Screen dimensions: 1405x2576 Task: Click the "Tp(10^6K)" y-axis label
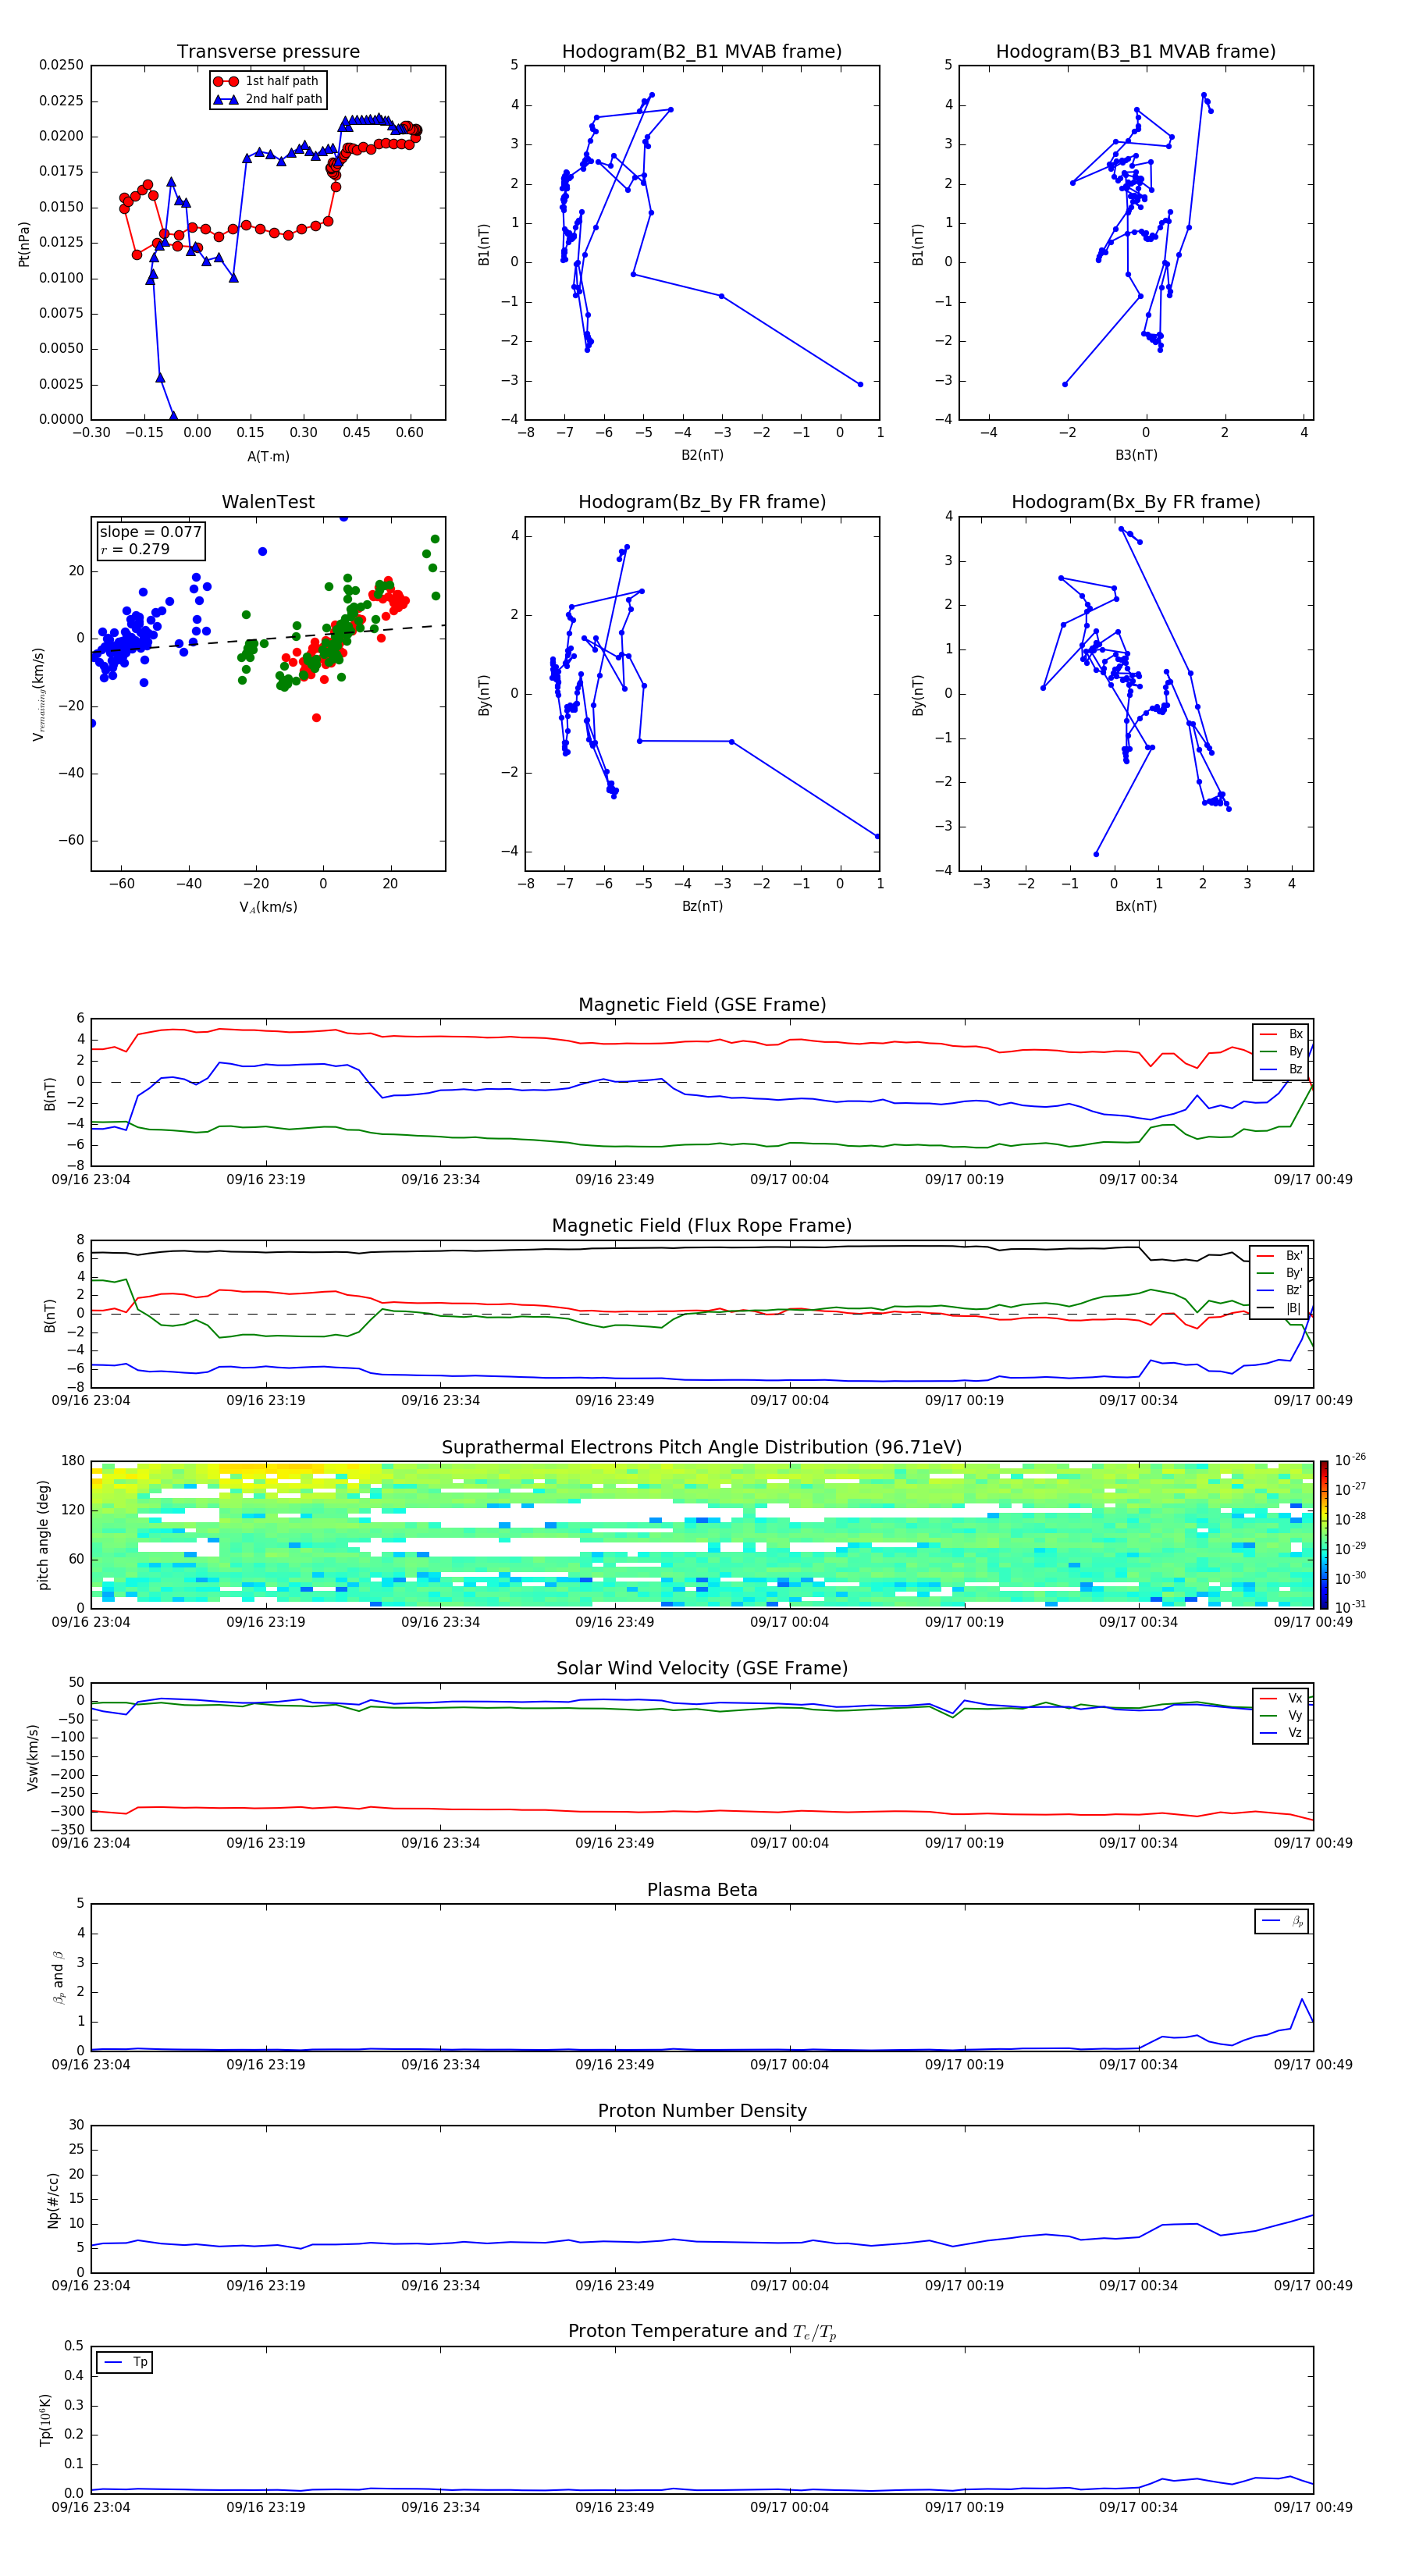point(45,2420)
